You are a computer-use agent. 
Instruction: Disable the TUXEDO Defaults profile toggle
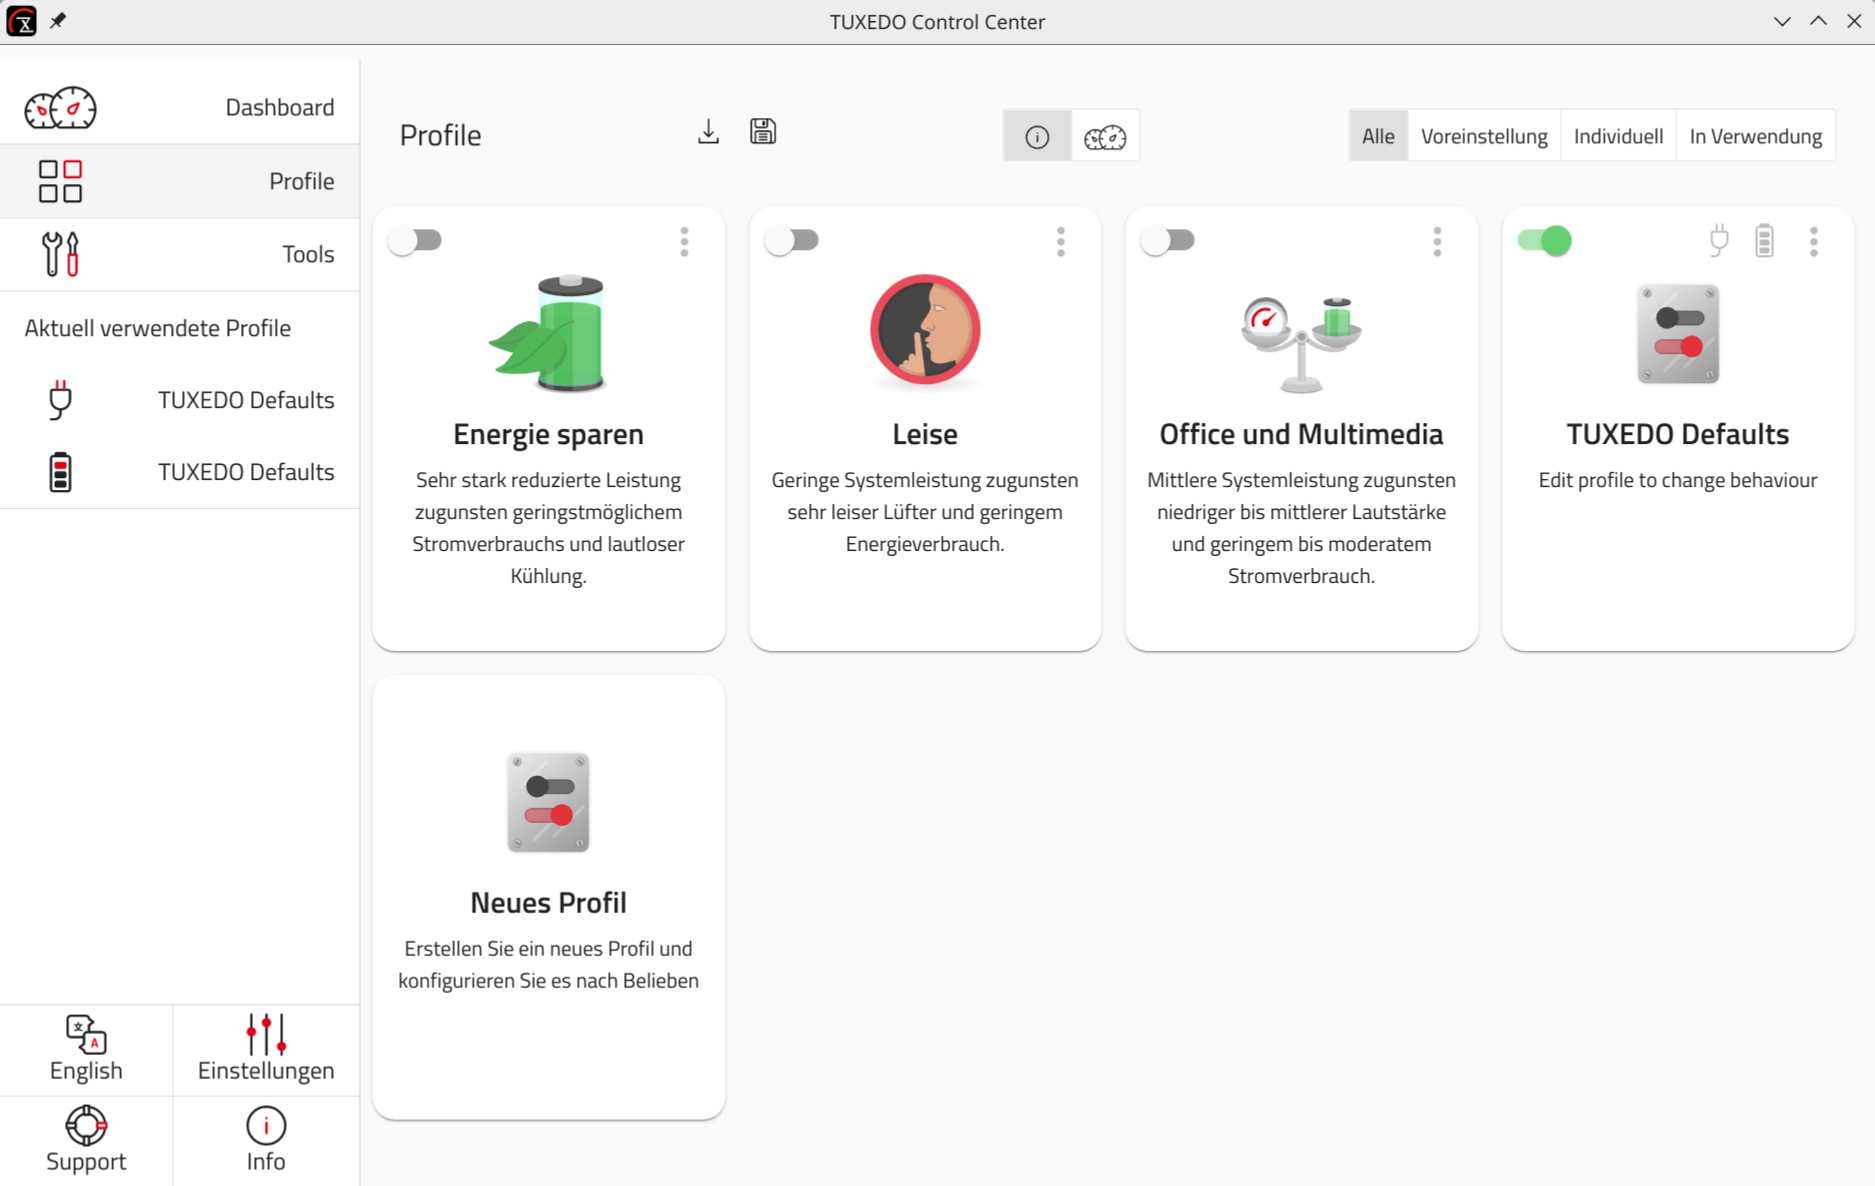coord(1545,241)
